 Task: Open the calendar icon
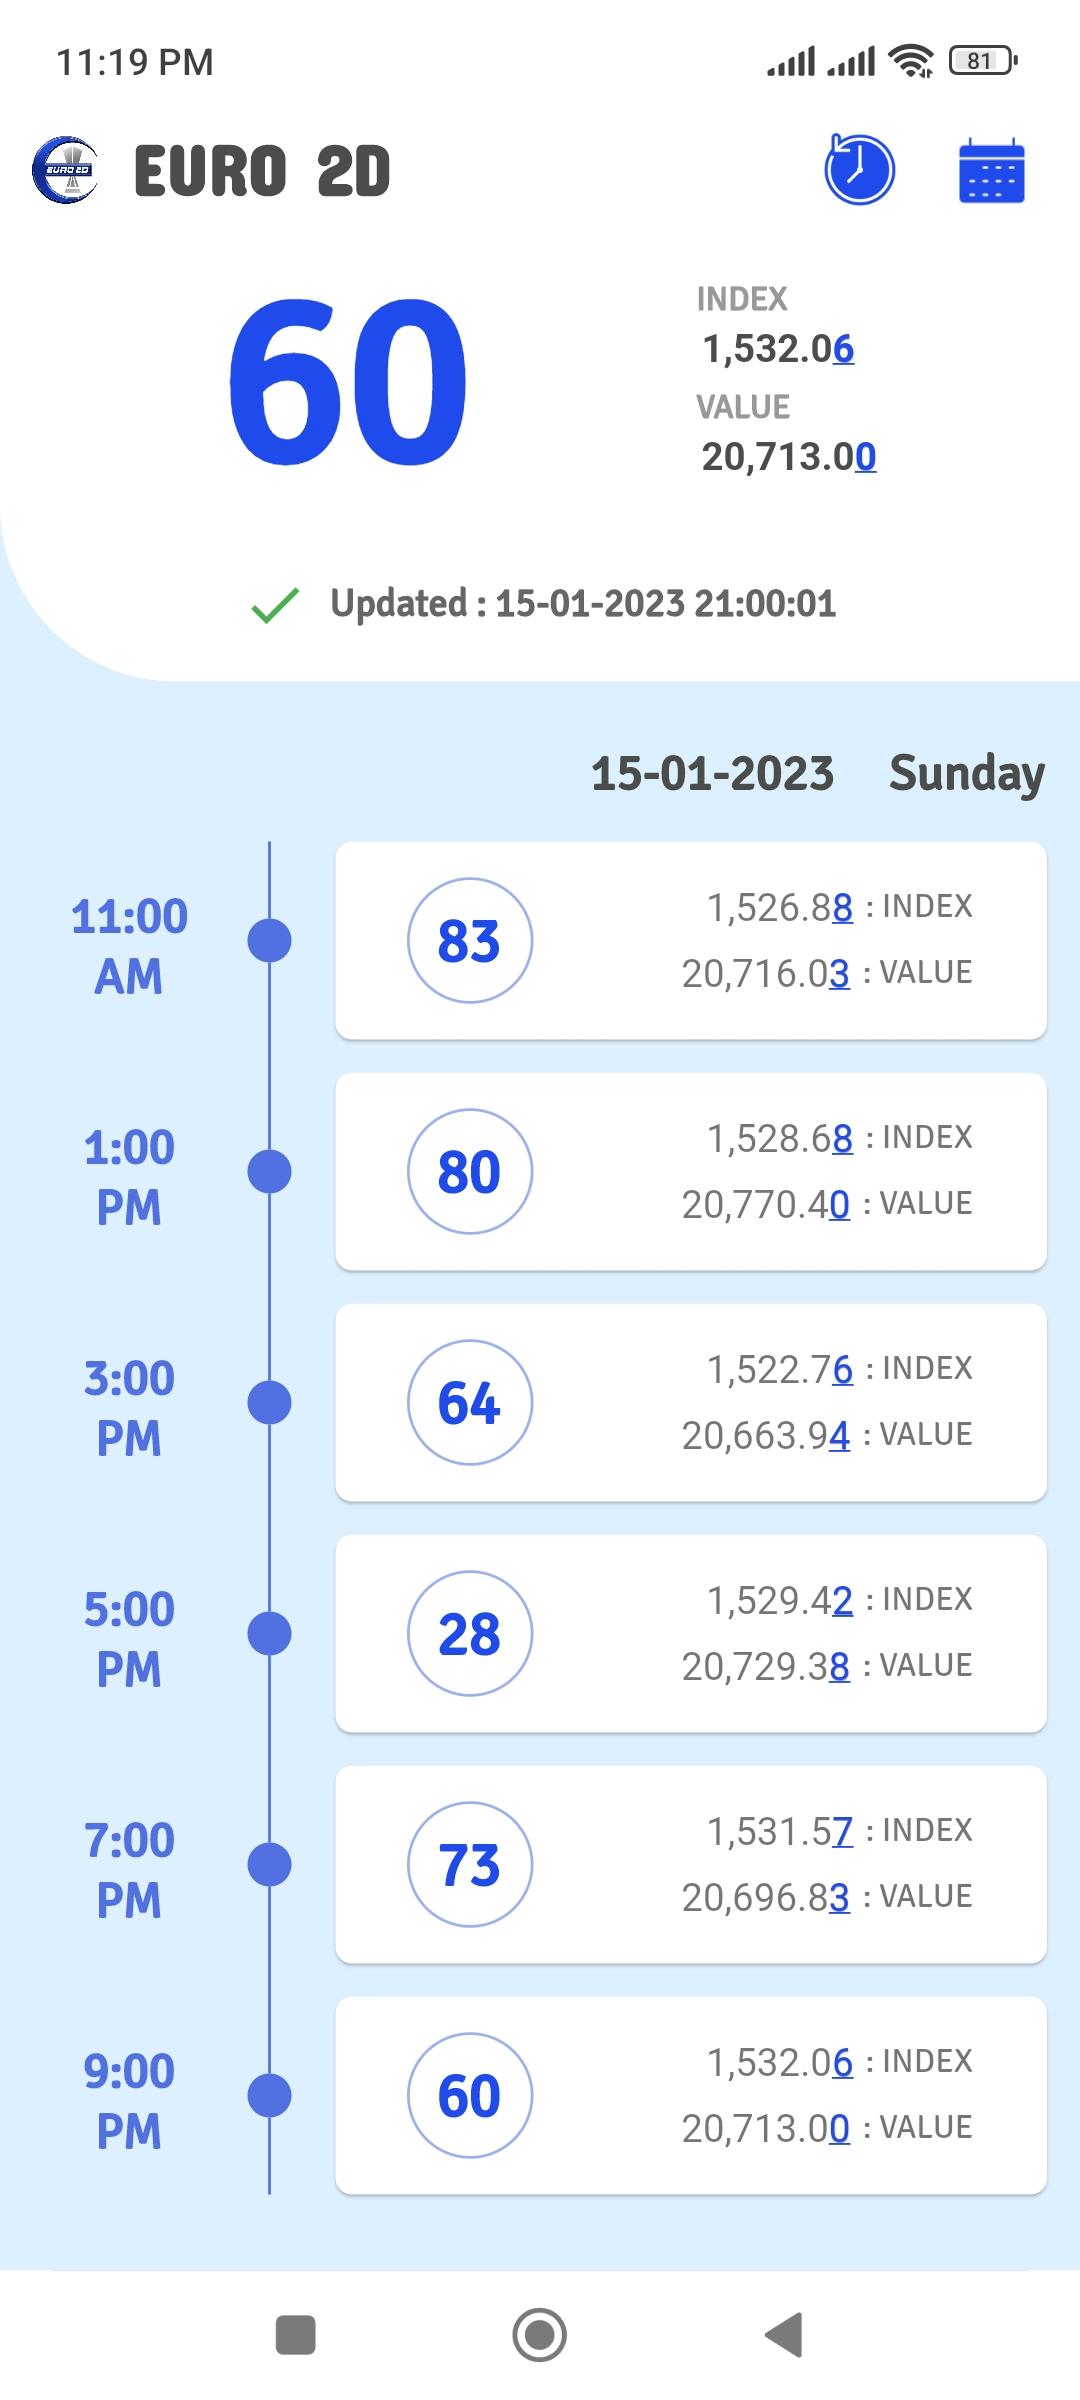(x=991, y=171)
